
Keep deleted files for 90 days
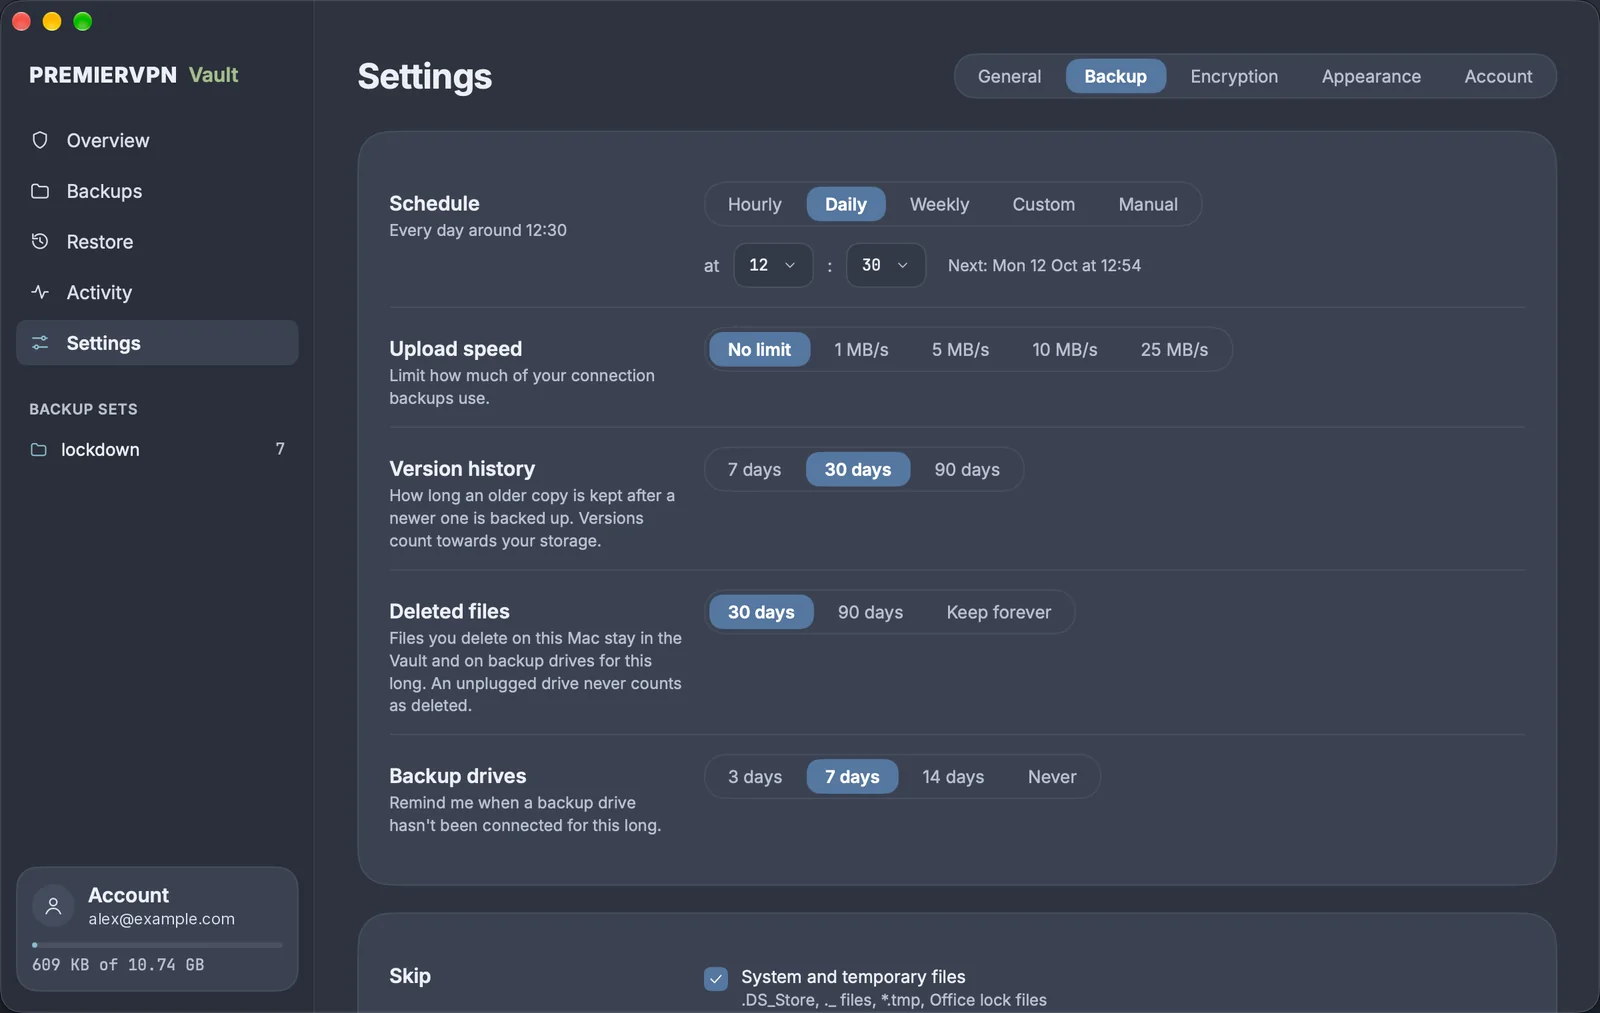tap(870, 612)
